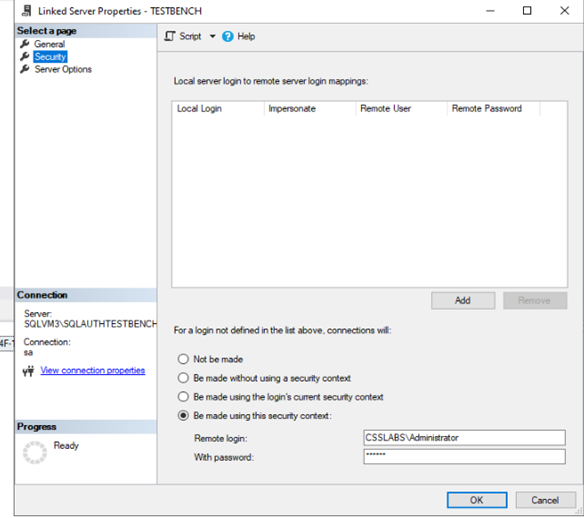This screenshot has height=518, width=584.
Task: Click the Server Options wrench icon
Action: [25, 69]
